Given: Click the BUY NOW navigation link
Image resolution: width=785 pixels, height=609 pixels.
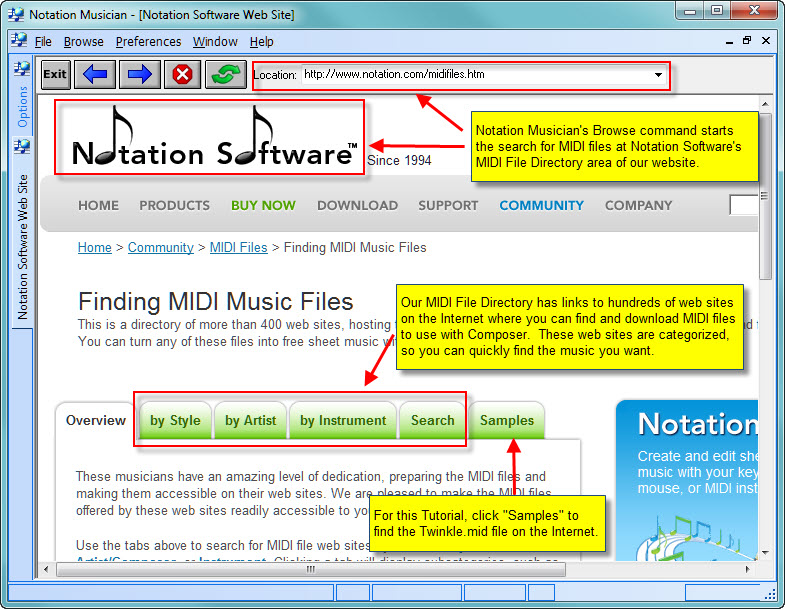Looking at the screenshot, I should pos(263,205).
